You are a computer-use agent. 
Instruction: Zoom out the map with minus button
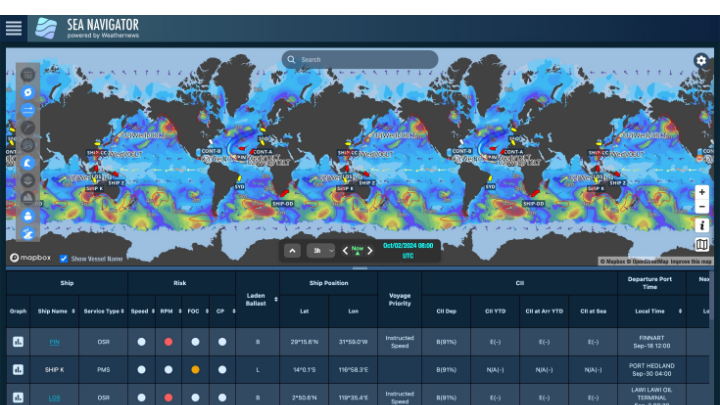click(702, 207)
